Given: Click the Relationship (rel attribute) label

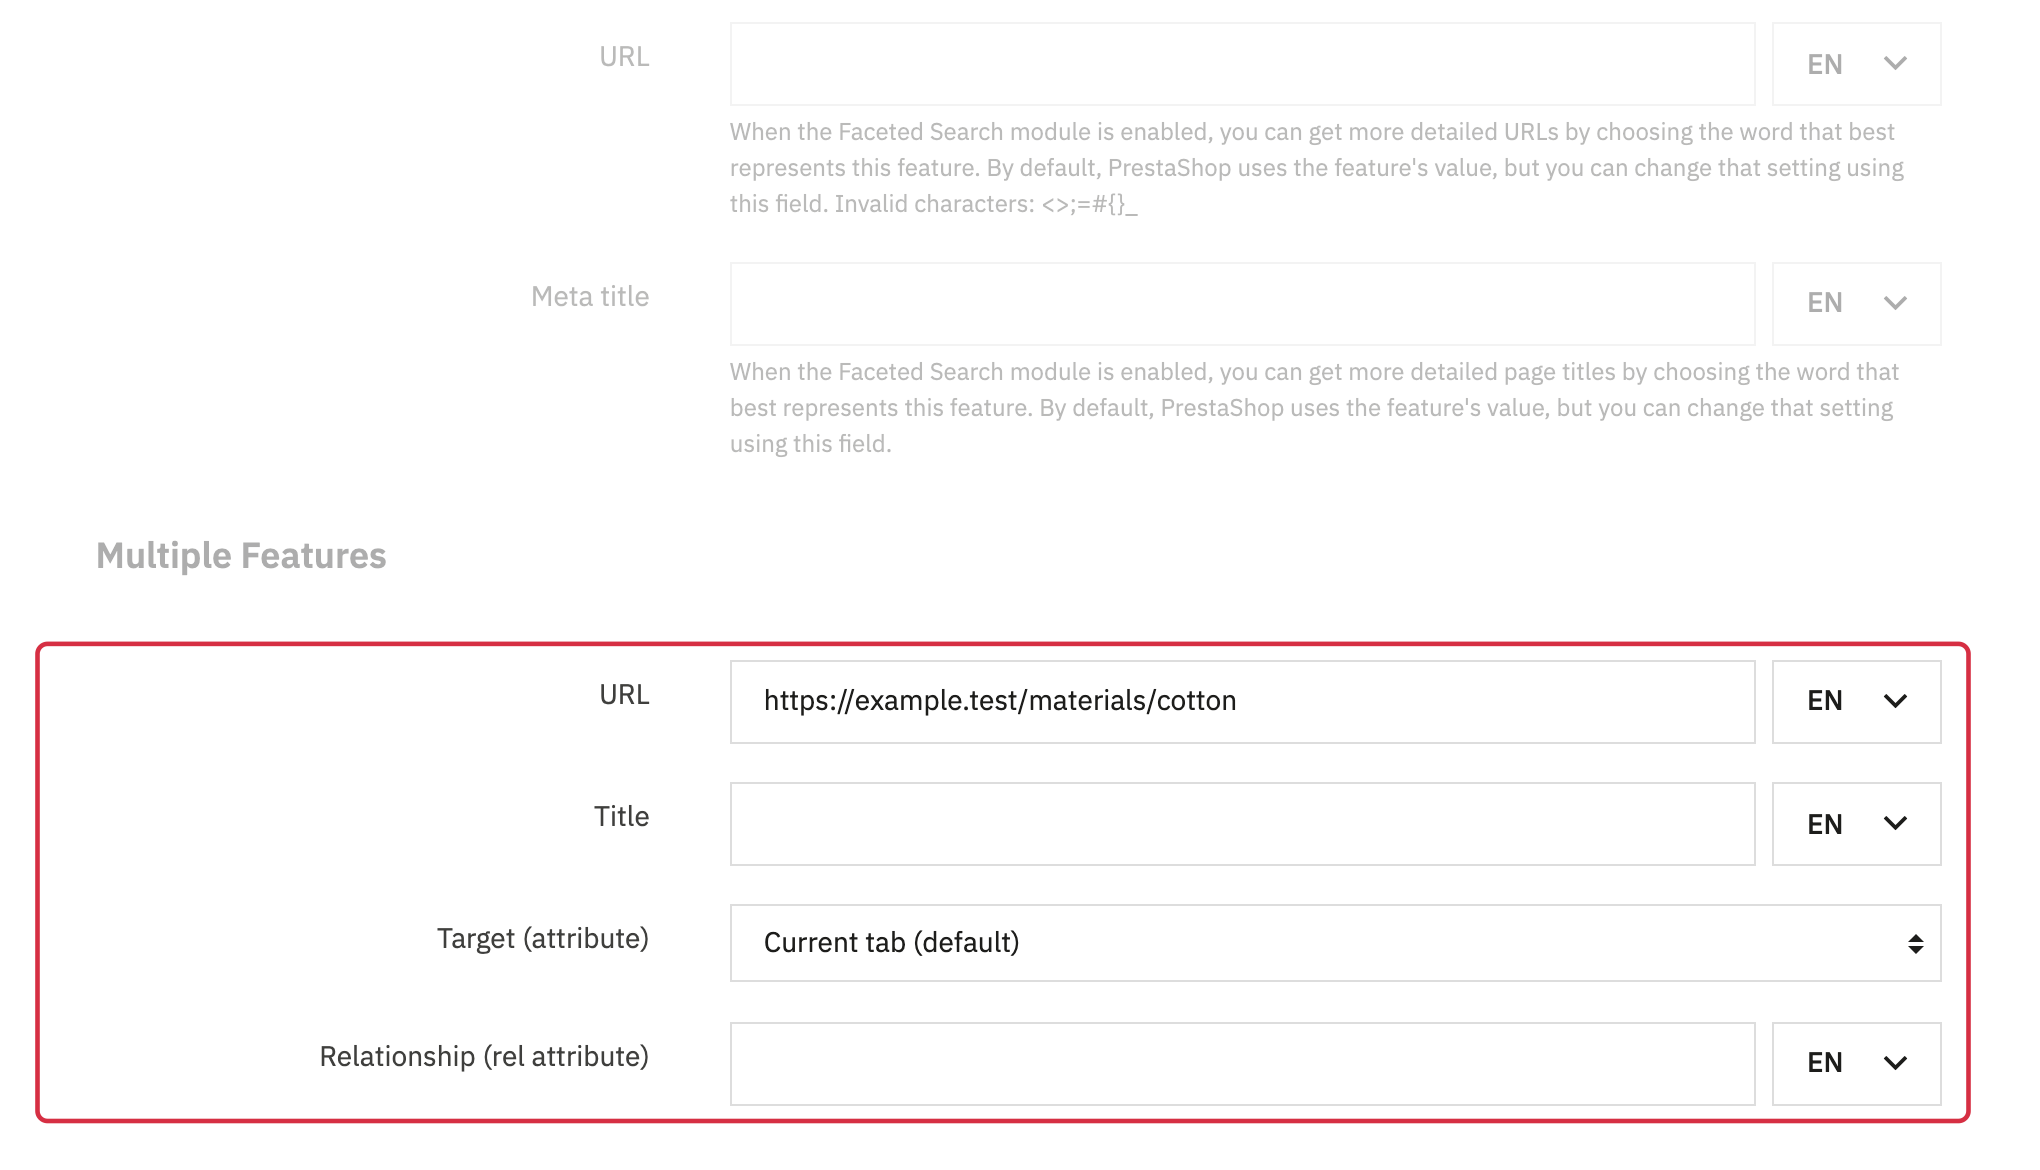Looking at the screenshot, I should coord(484,1057).
